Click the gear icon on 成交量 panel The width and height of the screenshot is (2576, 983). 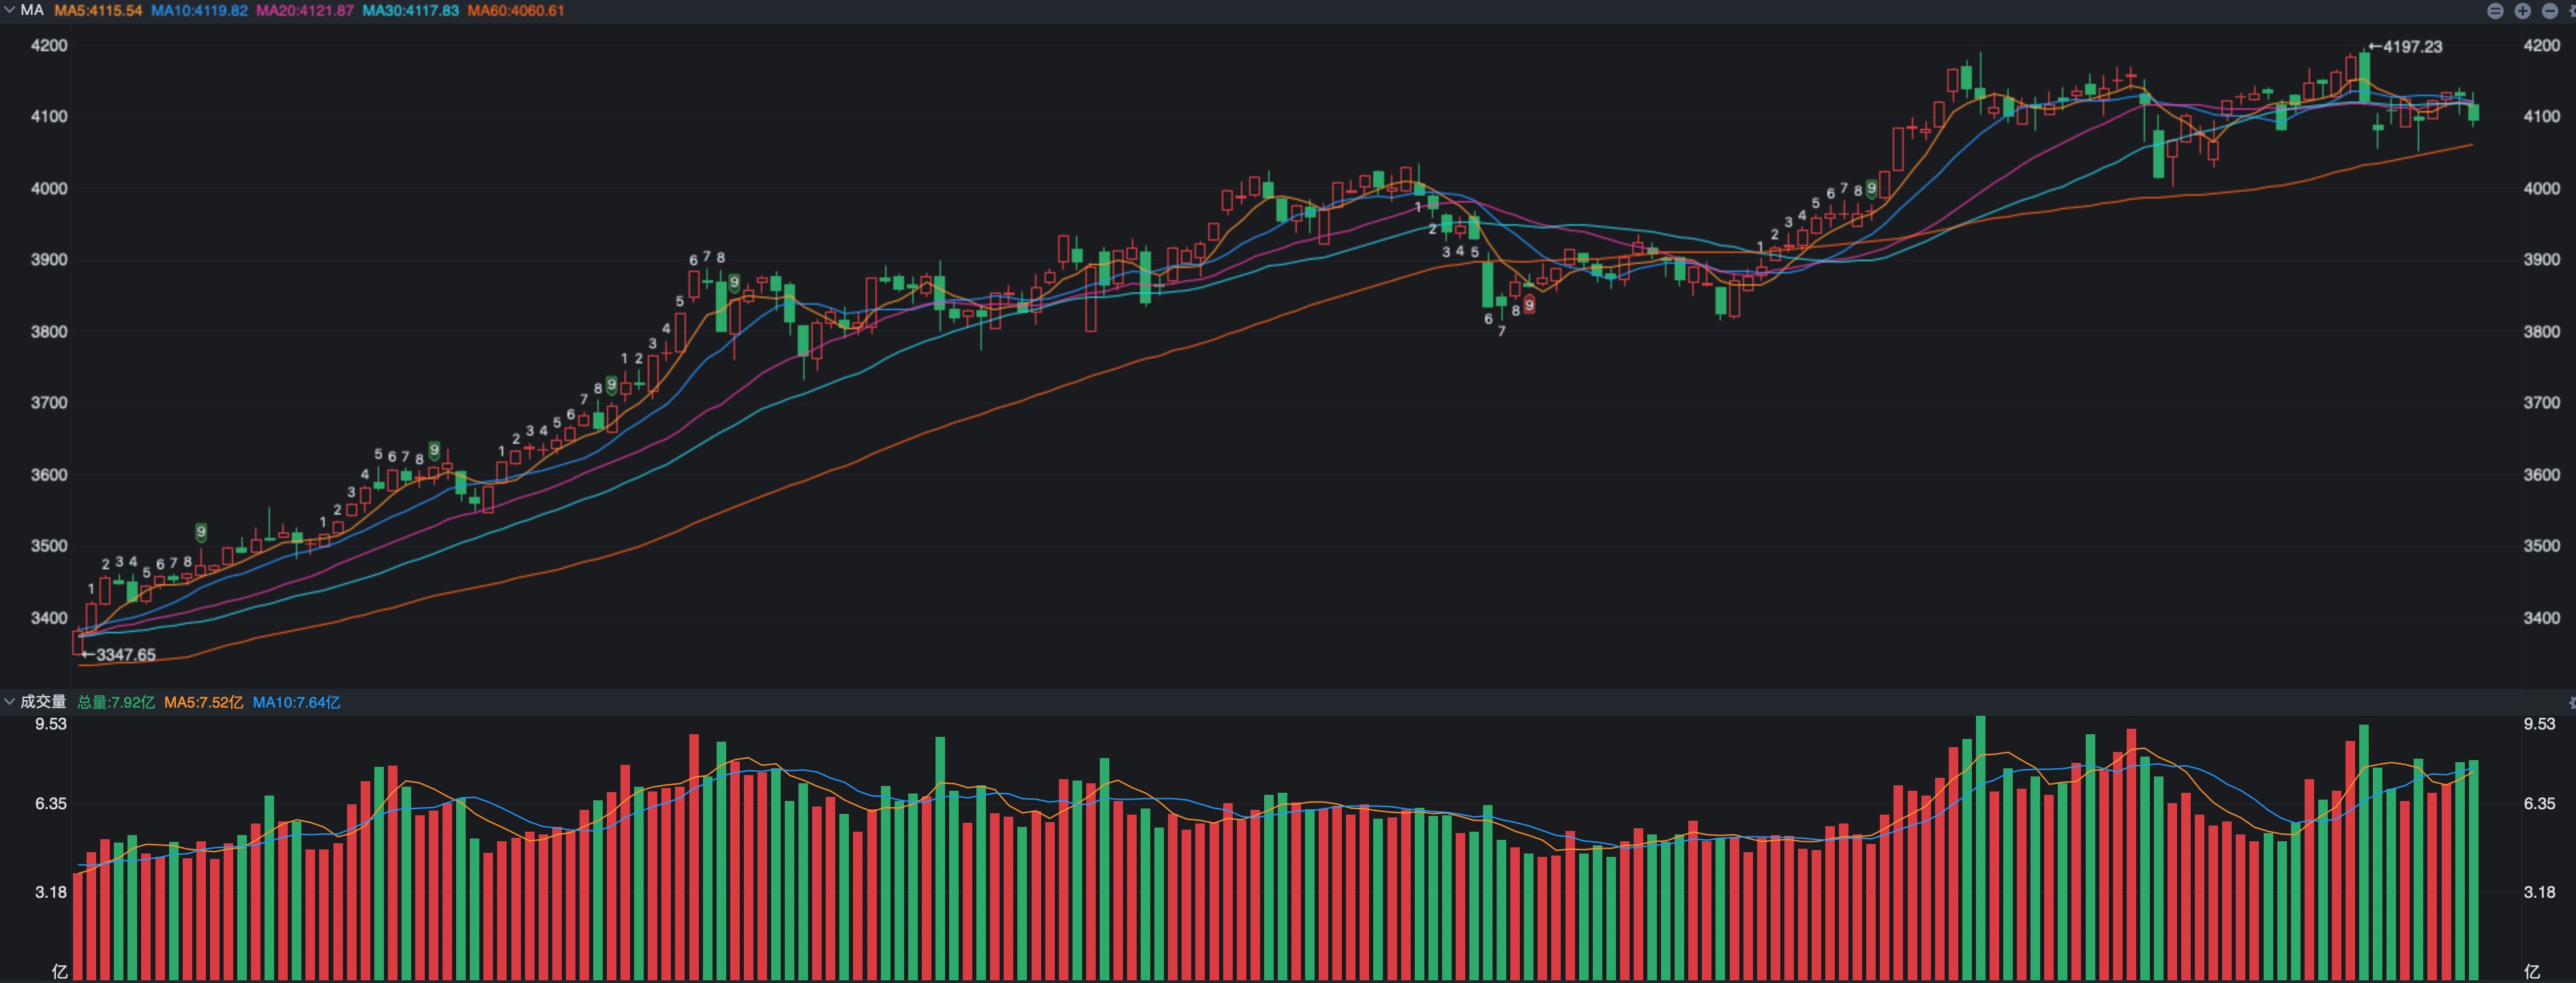(2572, 702)
